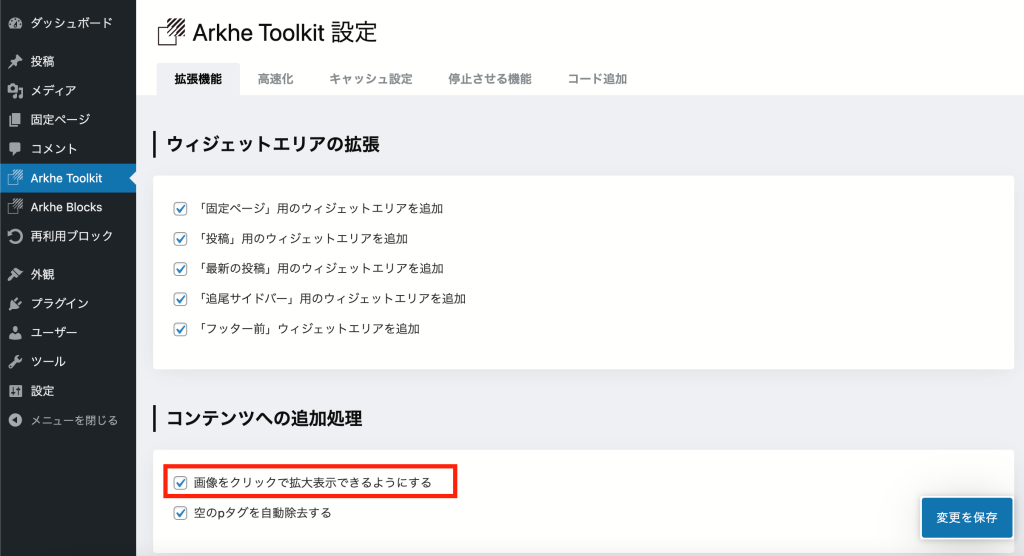
Task: Click the speech bubble icon beside コメント
Action: (15, 149)
